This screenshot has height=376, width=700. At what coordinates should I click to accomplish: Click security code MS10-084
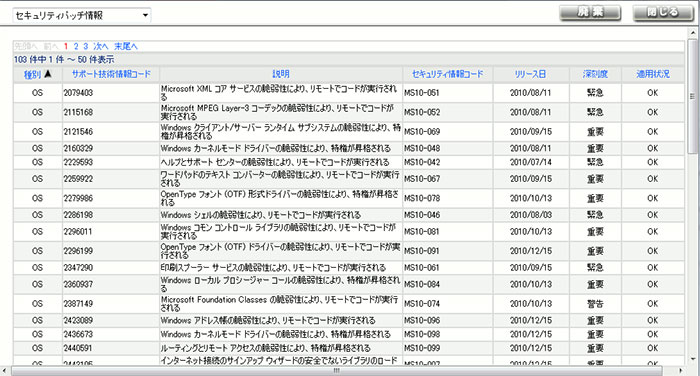[422, 284]
